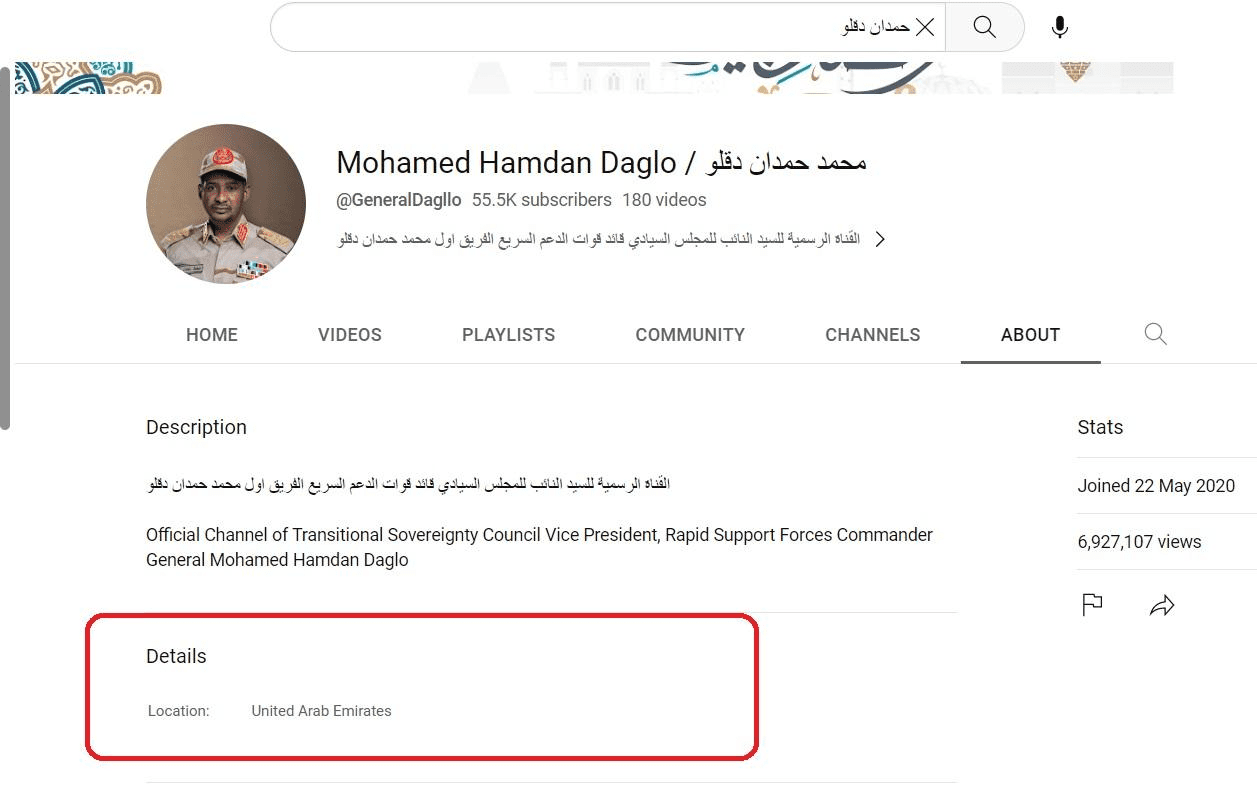The image size is (1257, 787).
Task: Open the VIDEOS tab
Action: 350,335
